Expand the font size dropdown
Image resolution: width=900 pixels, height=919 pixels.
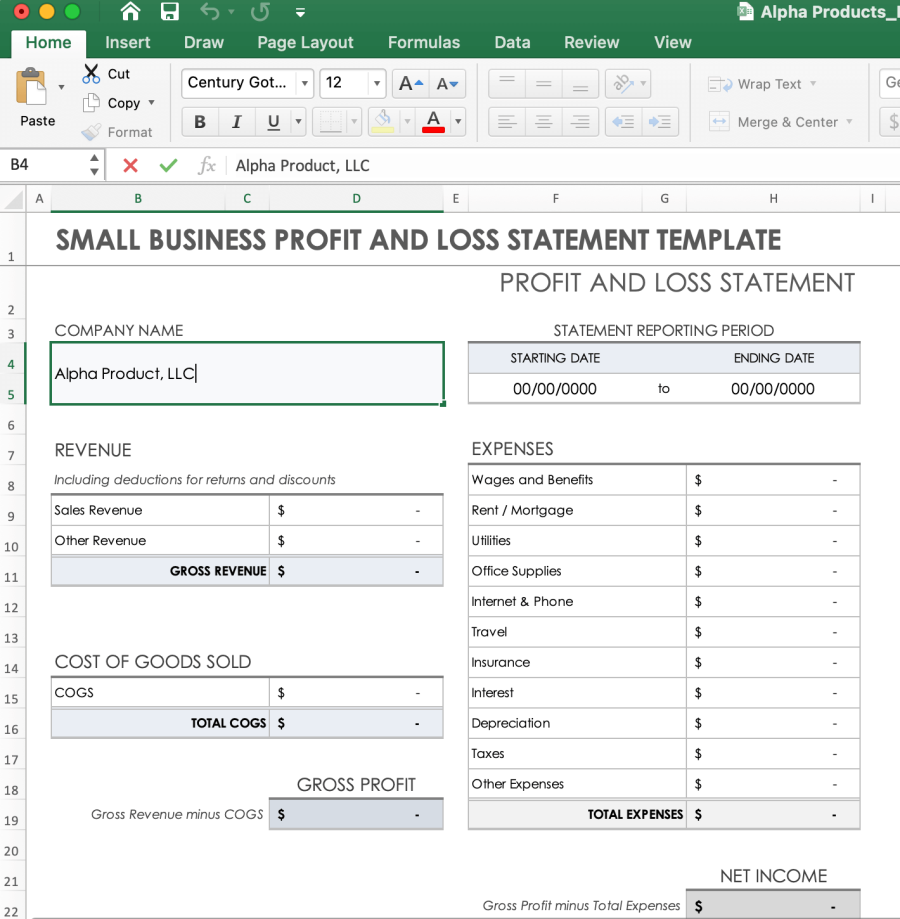[378, 83]
